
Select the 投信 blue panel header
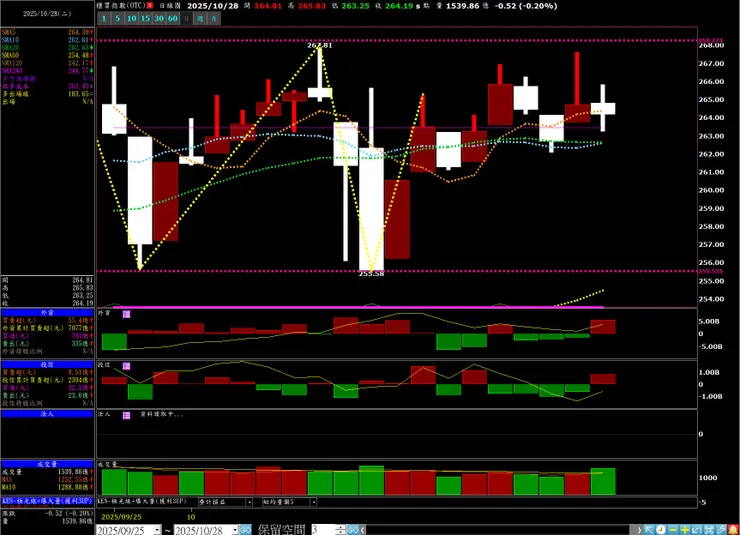point(47,365)
